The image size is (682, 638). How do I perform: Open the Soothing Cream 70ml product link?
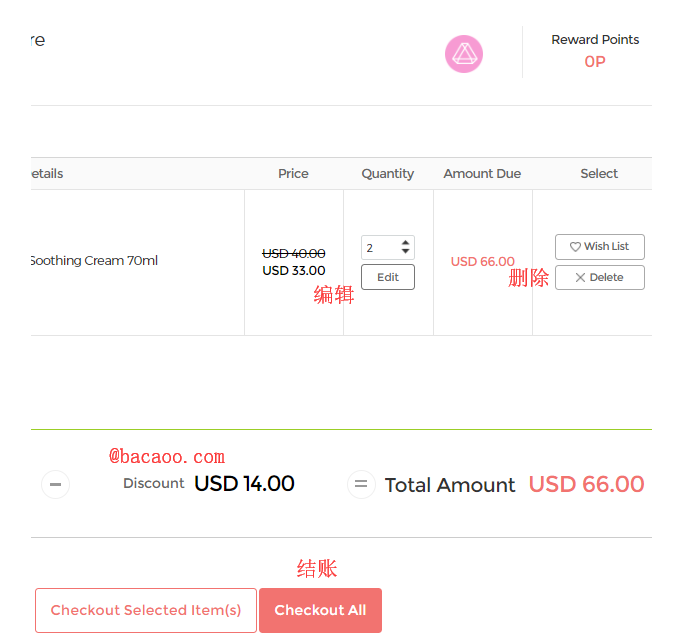pyautogui.click(x=93, y=261)
